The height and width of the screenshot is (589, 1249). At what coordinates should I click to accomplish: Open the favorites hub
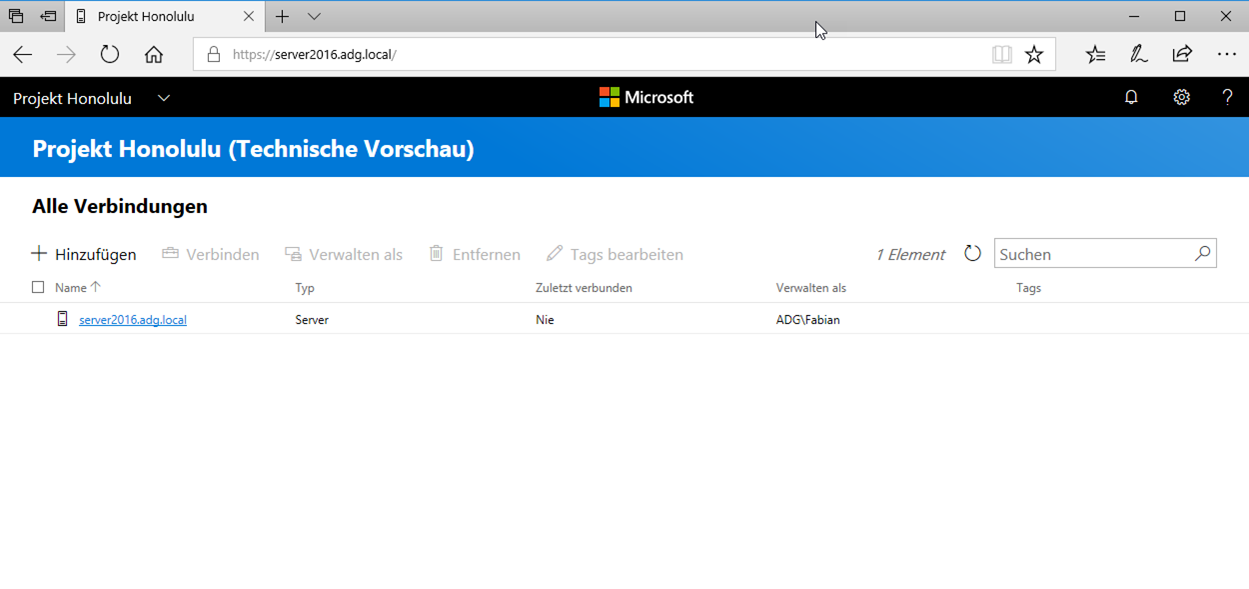tap(1096, 54)
